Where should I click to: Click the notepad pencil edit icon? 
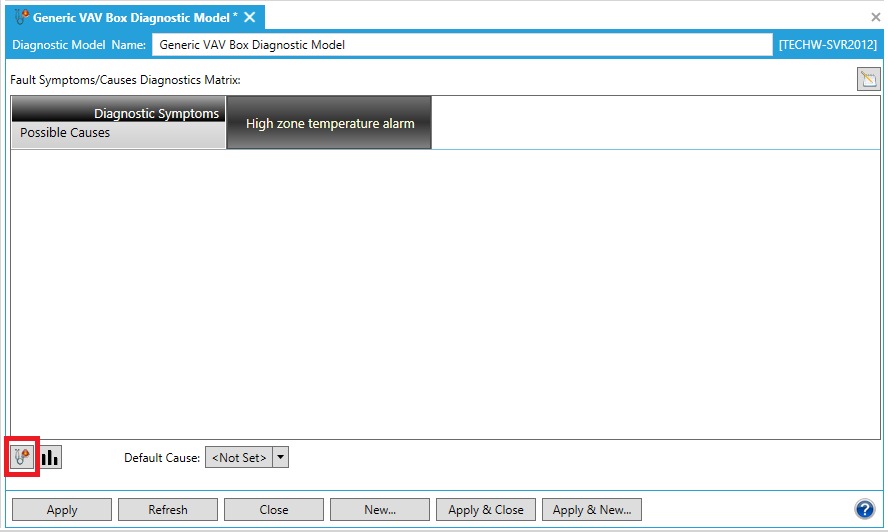point(868,80)
